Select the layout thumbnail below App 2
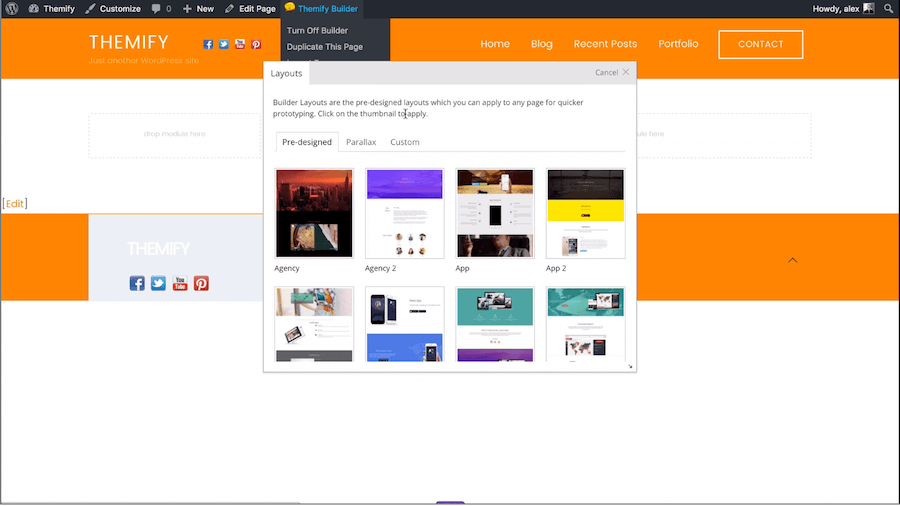The height and width of the screenshot is (506, 900). (585, 324)
